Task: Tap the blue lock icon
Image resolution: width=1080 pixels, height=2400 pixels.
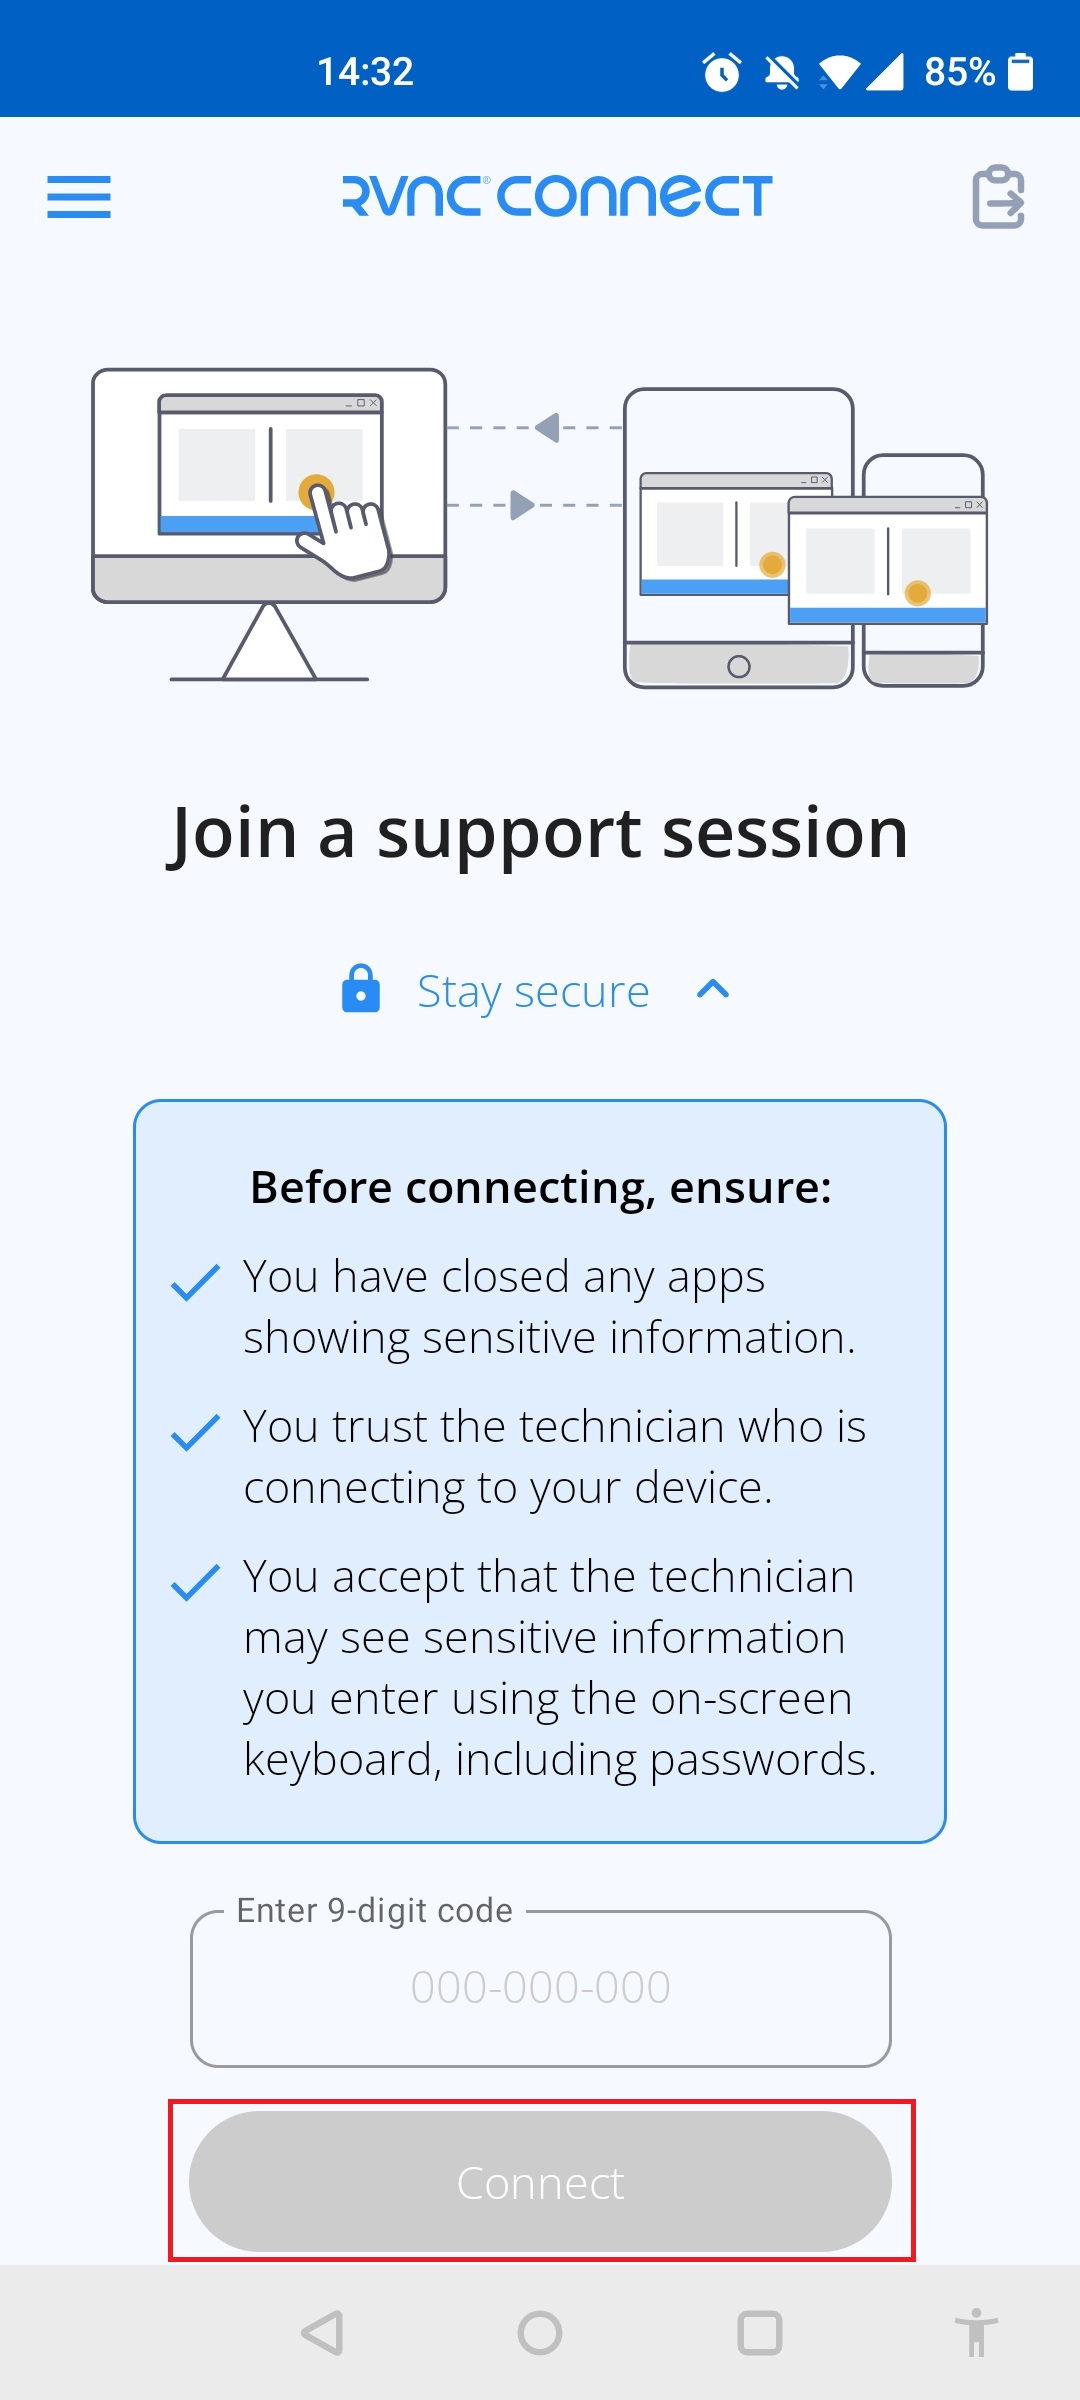Action: pos(361,989)
